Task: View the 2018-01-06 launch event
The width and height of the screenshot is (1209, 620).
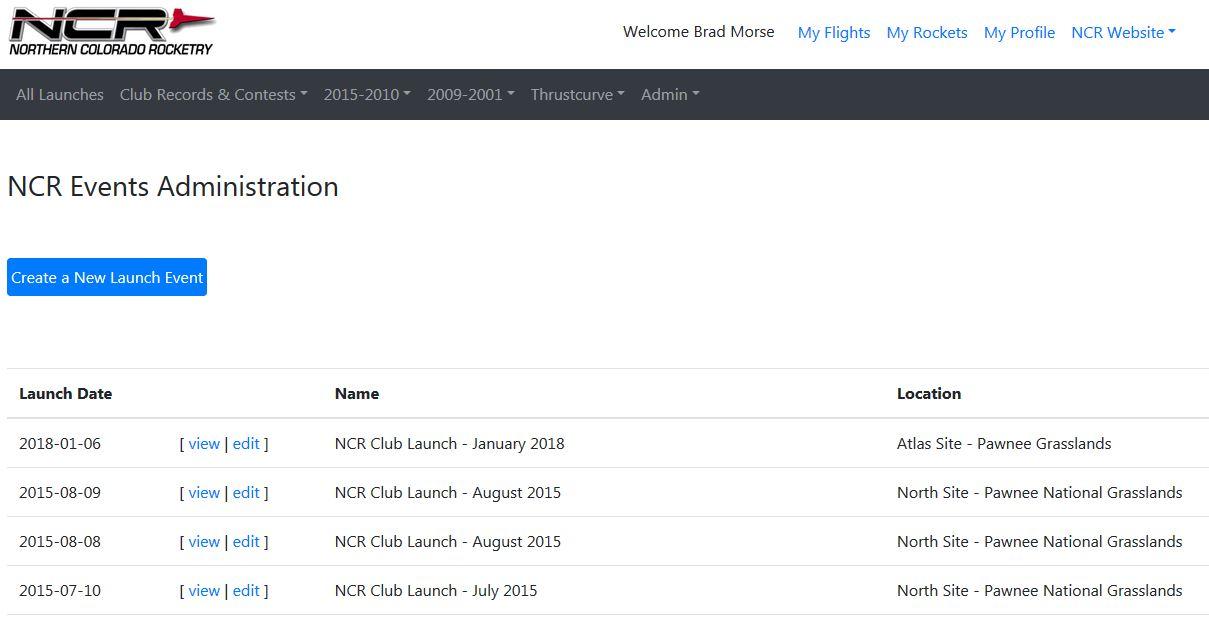Action: [204, 443]
